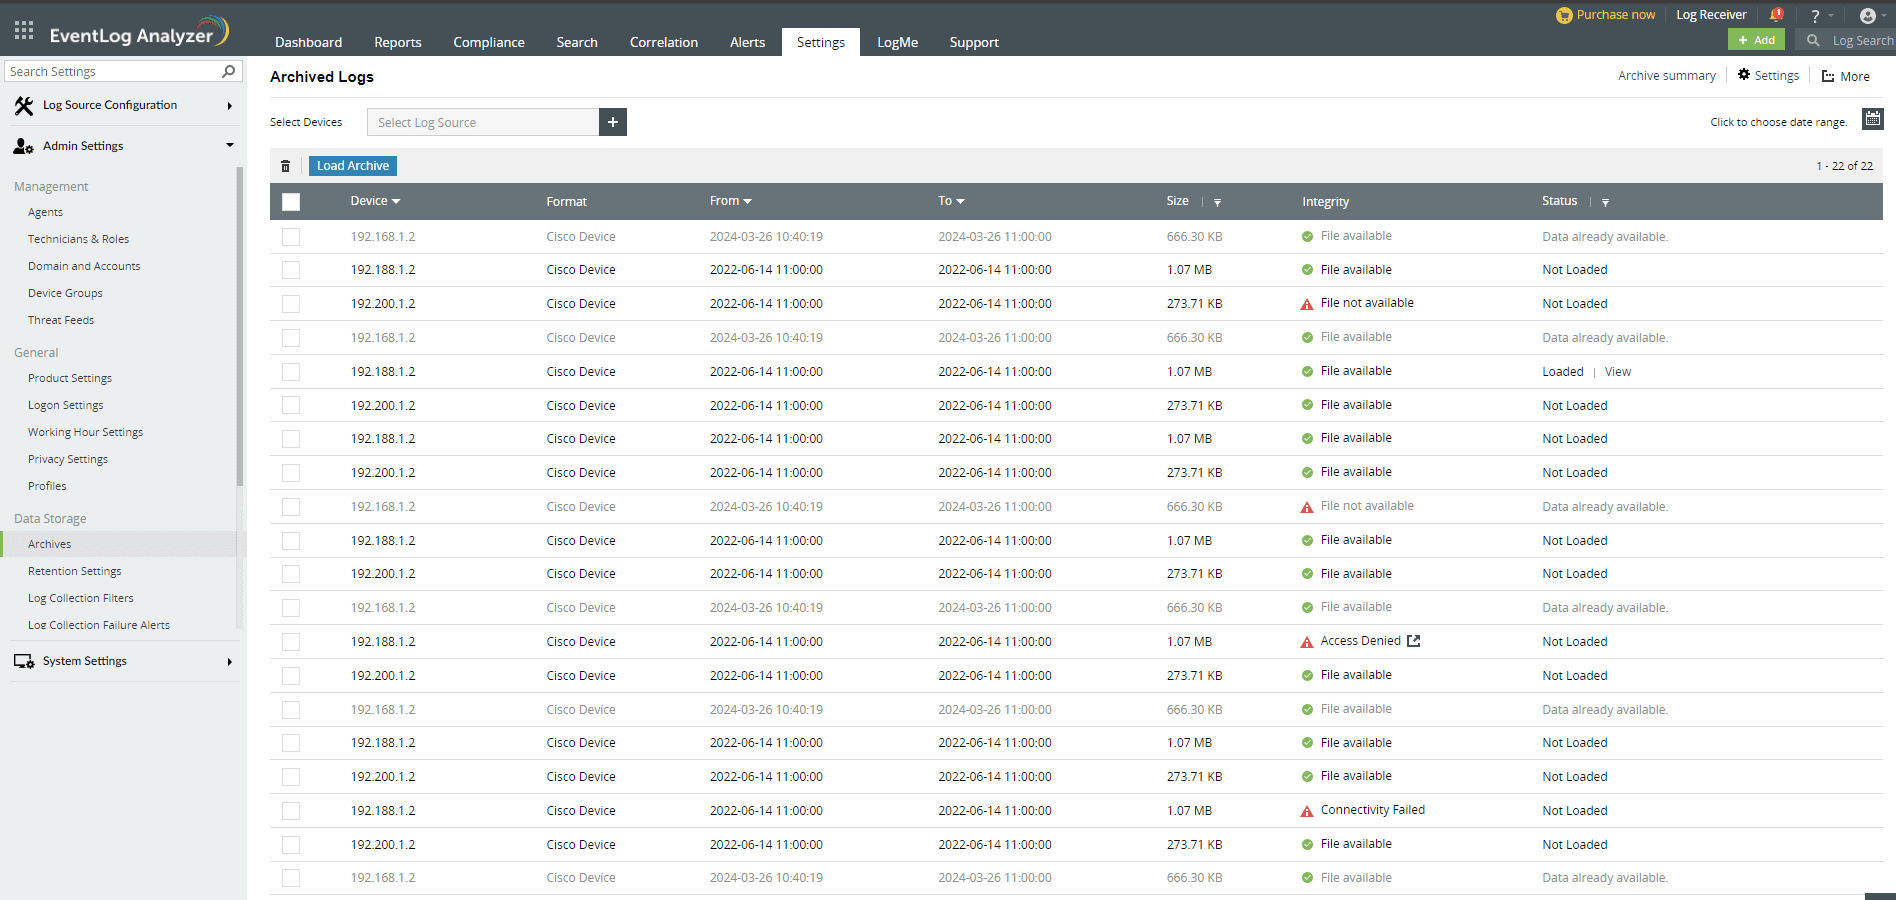Open Access Denied external link icon
Viewport: 1896px width, 900px height.
click(x=1413, y=641)
